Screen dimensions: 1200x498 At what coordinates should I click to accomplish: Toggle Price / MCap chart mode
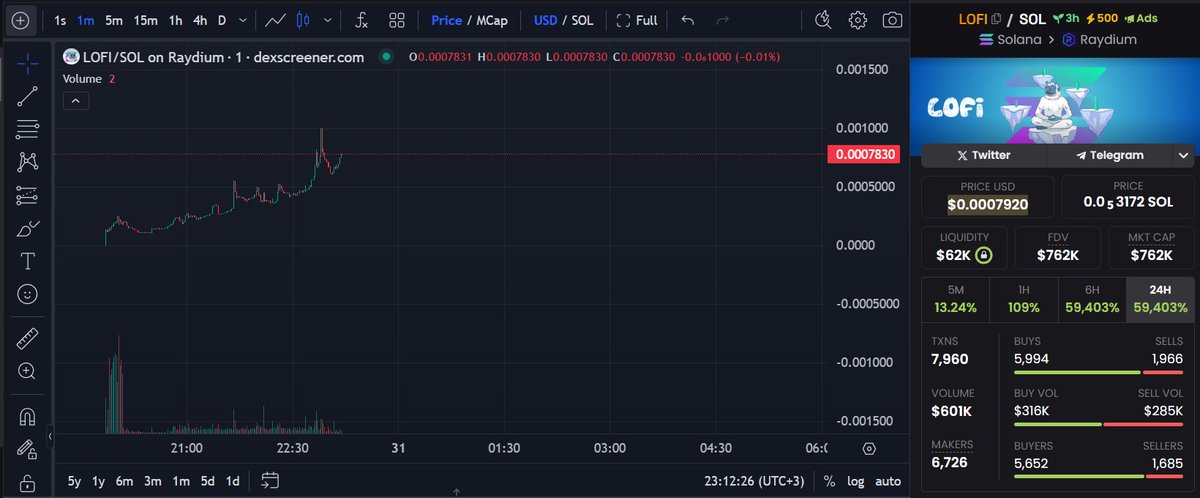tap(469, 20)
